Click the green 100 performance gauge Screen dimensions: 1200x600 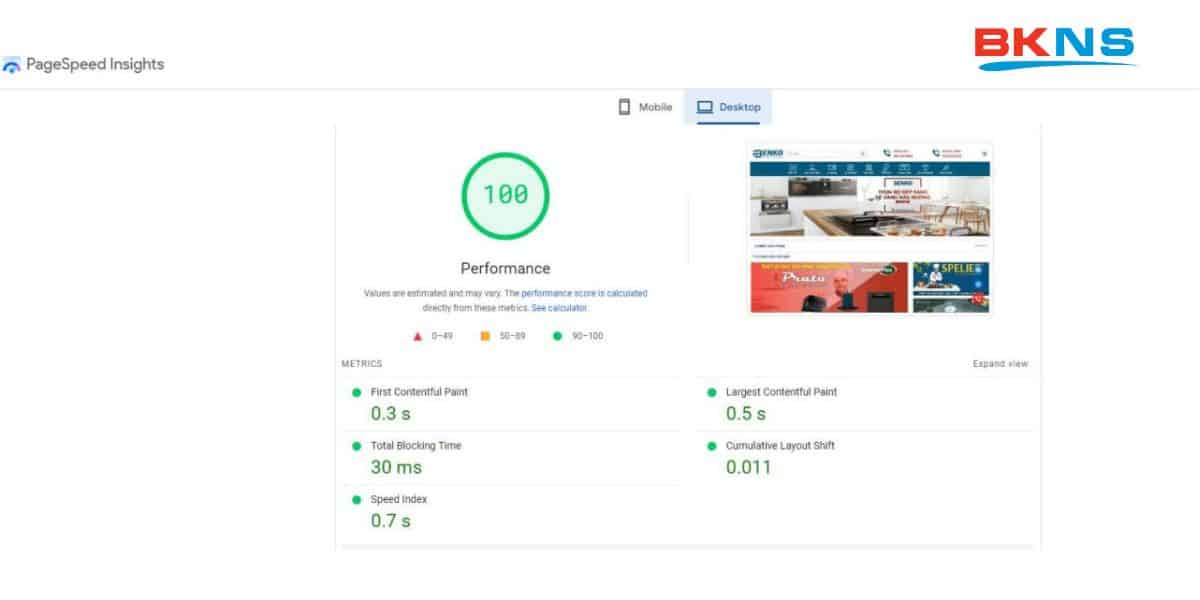[x=505, y=197]
